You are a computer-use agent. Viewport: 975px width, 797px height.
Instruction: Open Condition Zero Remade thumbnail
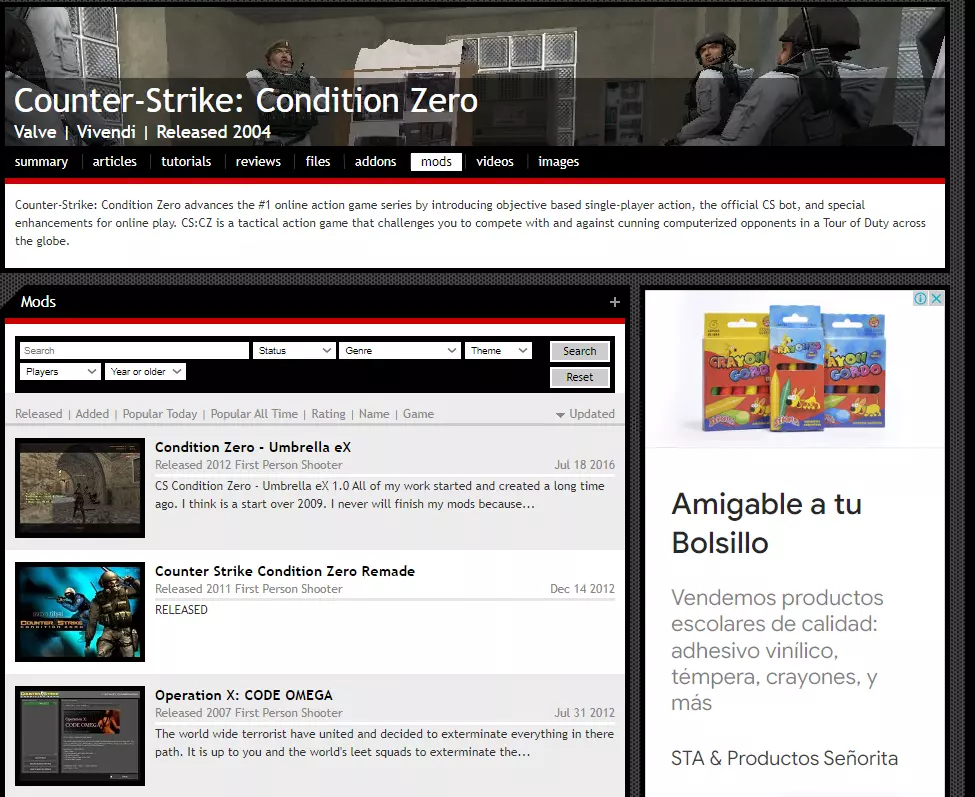[80, 612]
